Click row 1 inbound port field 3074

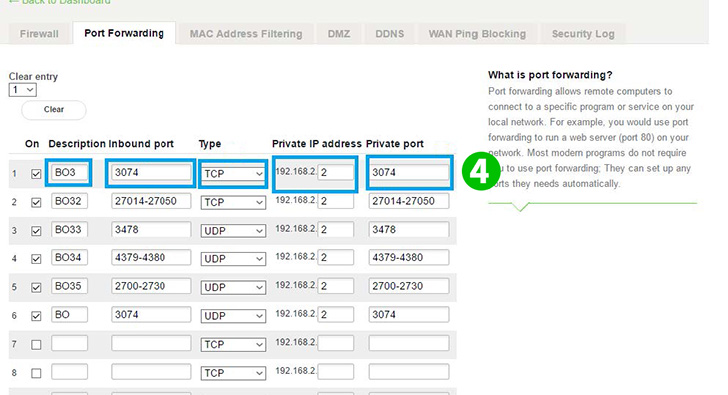click(x=151, y=173)
